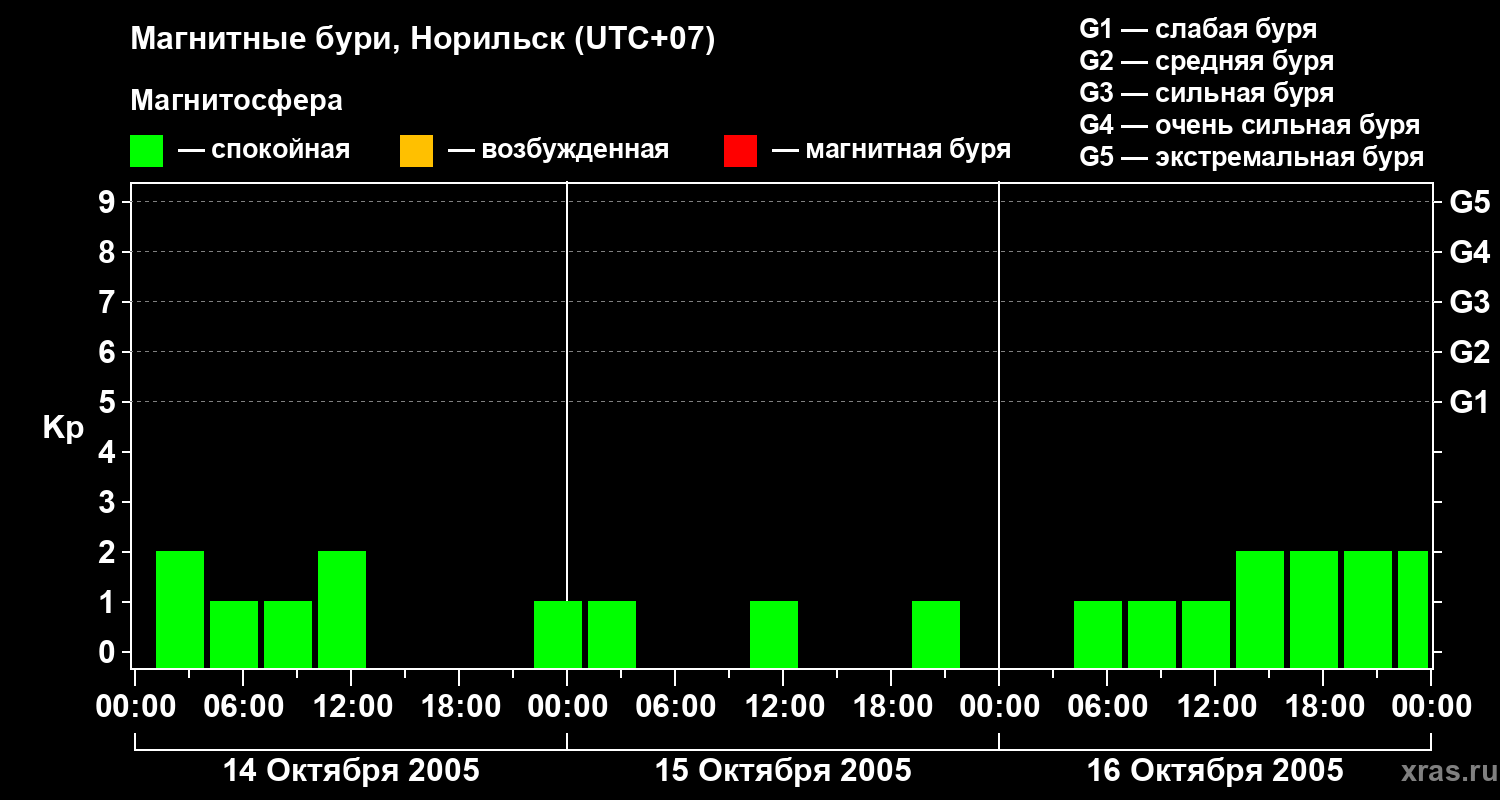This screenshot has width=1500, height=800.
Task: Click the '— магнитная буря' legend label
Action: (891, 150)
